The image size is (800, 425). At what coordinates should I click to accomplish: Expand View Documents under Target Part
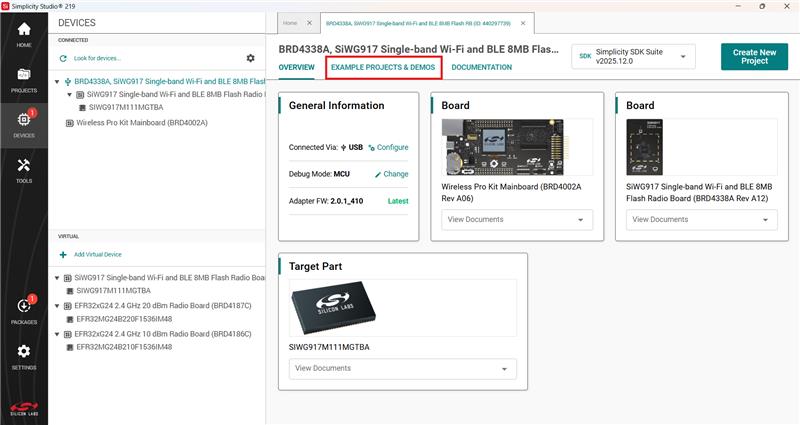point(403,368)
